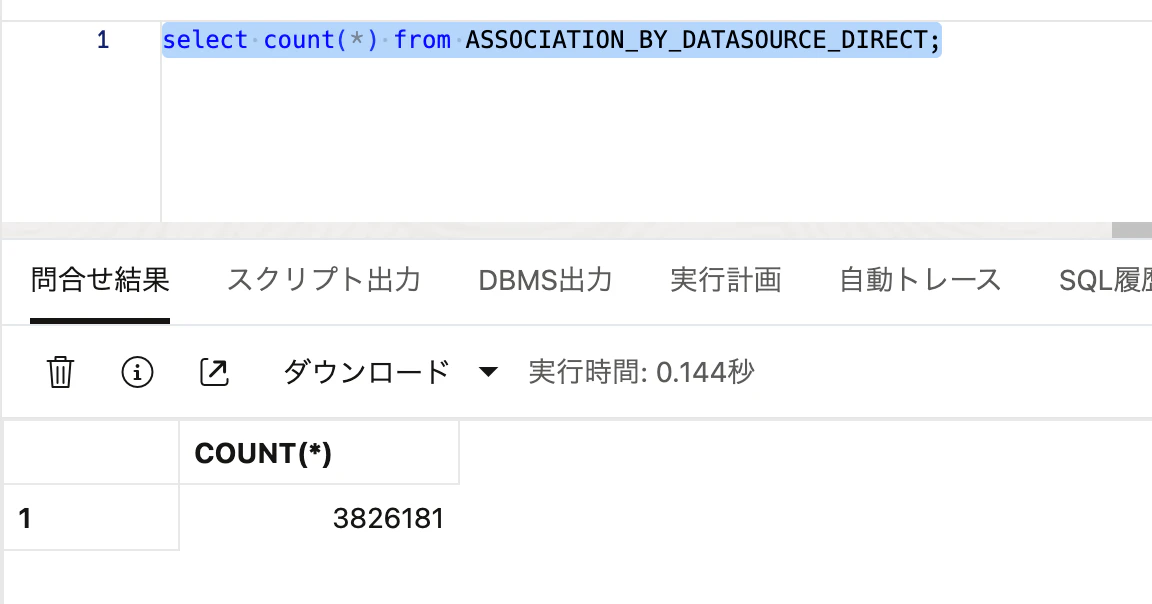Expand the ダウンロード dropdown arrow
Screen dimensions: 1152x604
[488, 372]
